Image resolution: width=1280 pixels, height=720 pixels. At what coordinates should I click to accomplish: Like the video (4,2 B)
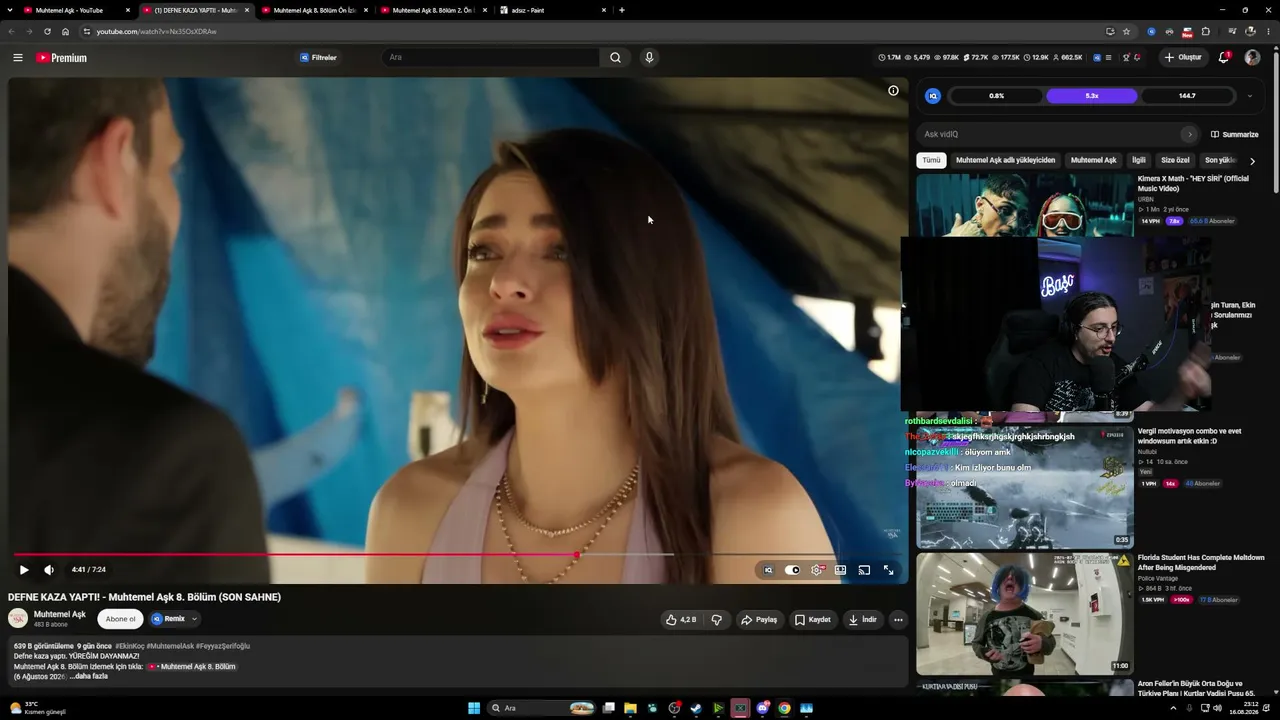coord(681,620)
